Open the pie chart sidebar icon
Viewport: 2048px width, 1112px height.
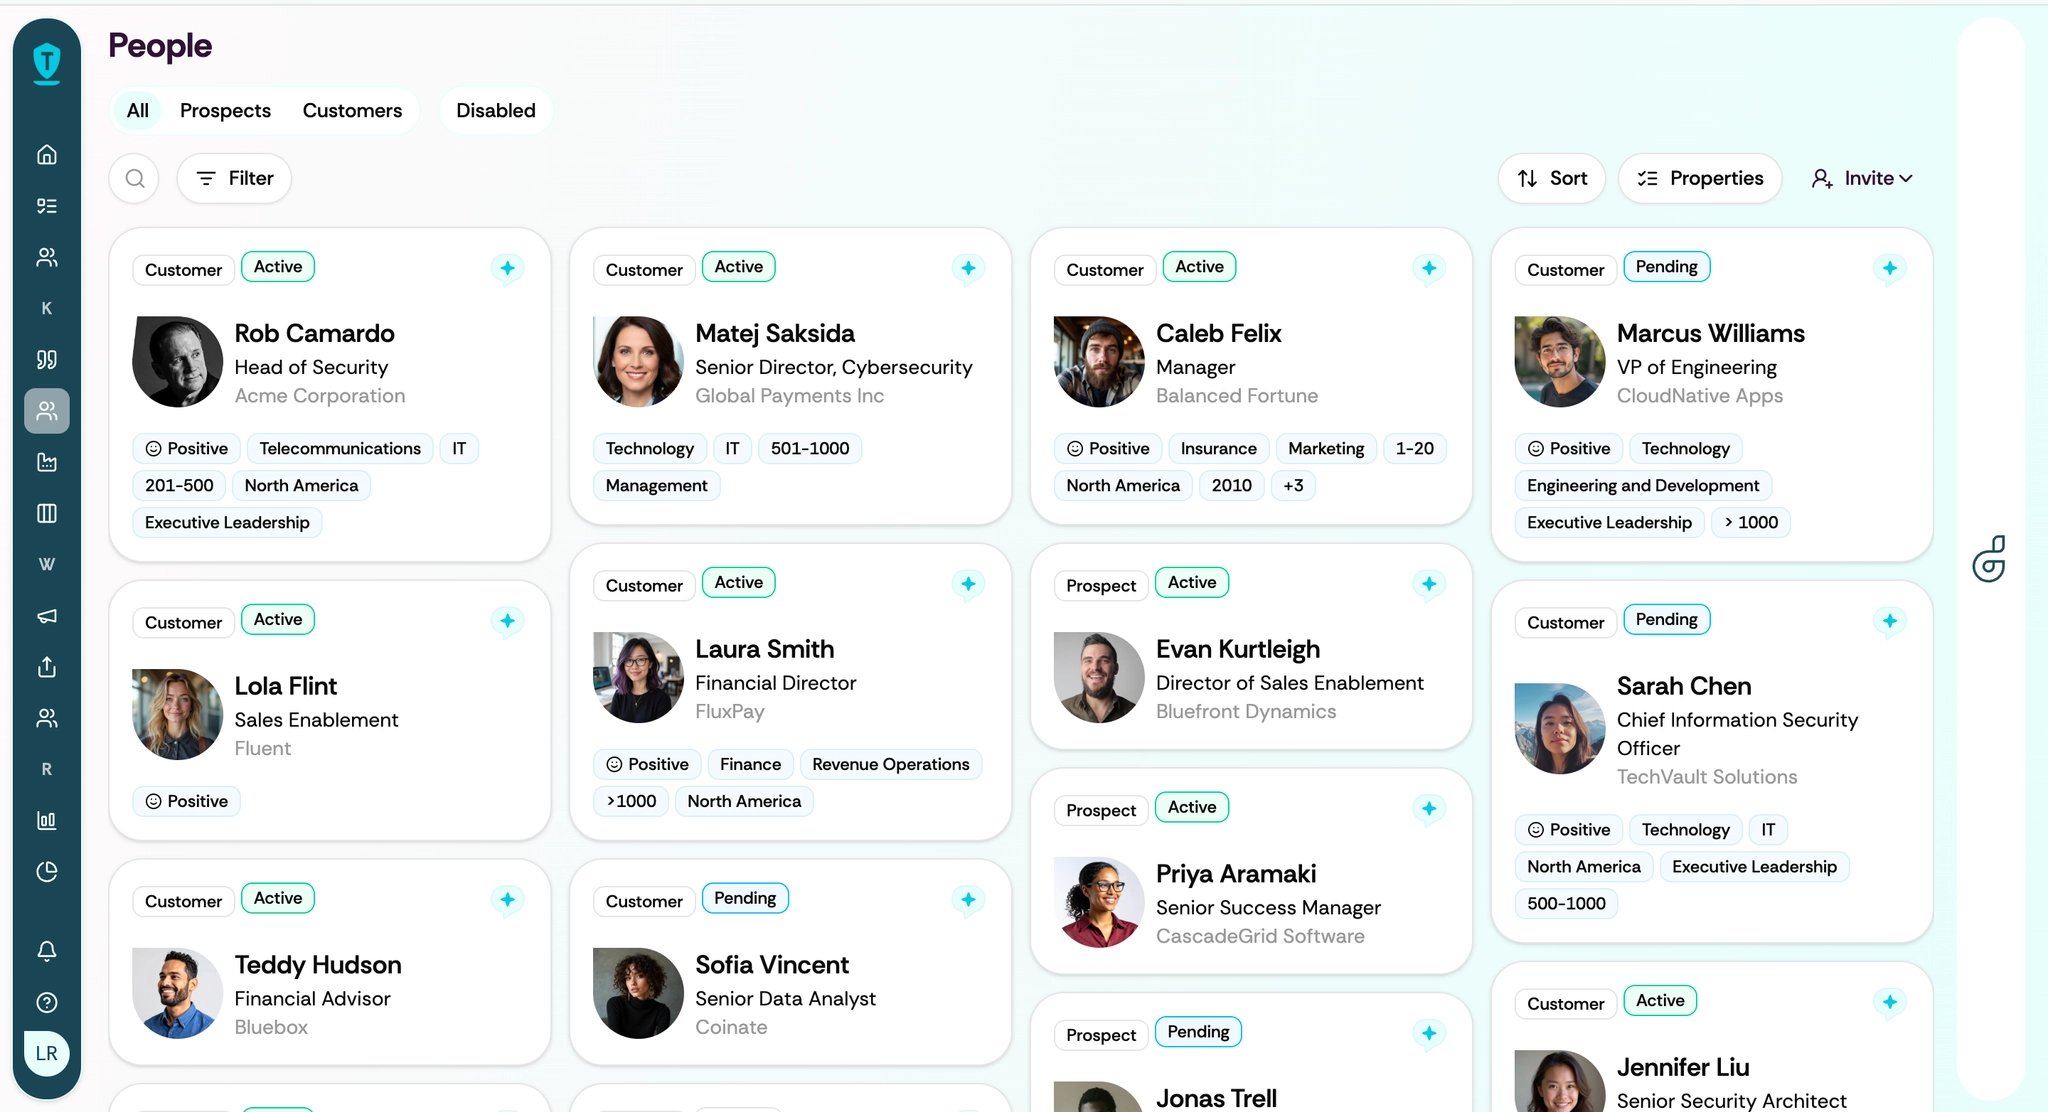[47, 872]
